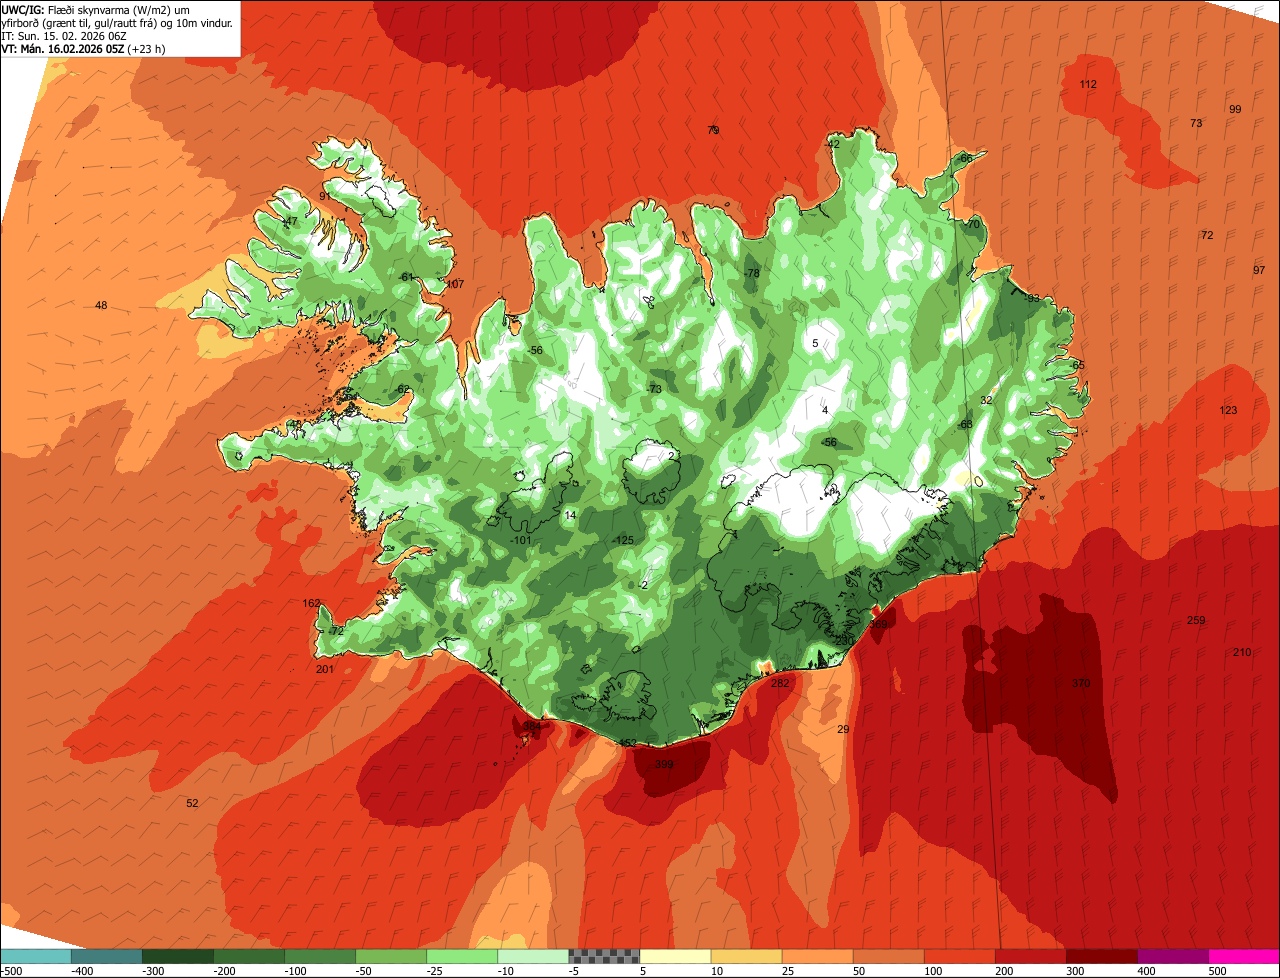The width and height of the screenshot is (1280, 978).
Task: Click the pale green -10 to -5 legend swatch
Action: pyautogui.click(x=533, y=956)
